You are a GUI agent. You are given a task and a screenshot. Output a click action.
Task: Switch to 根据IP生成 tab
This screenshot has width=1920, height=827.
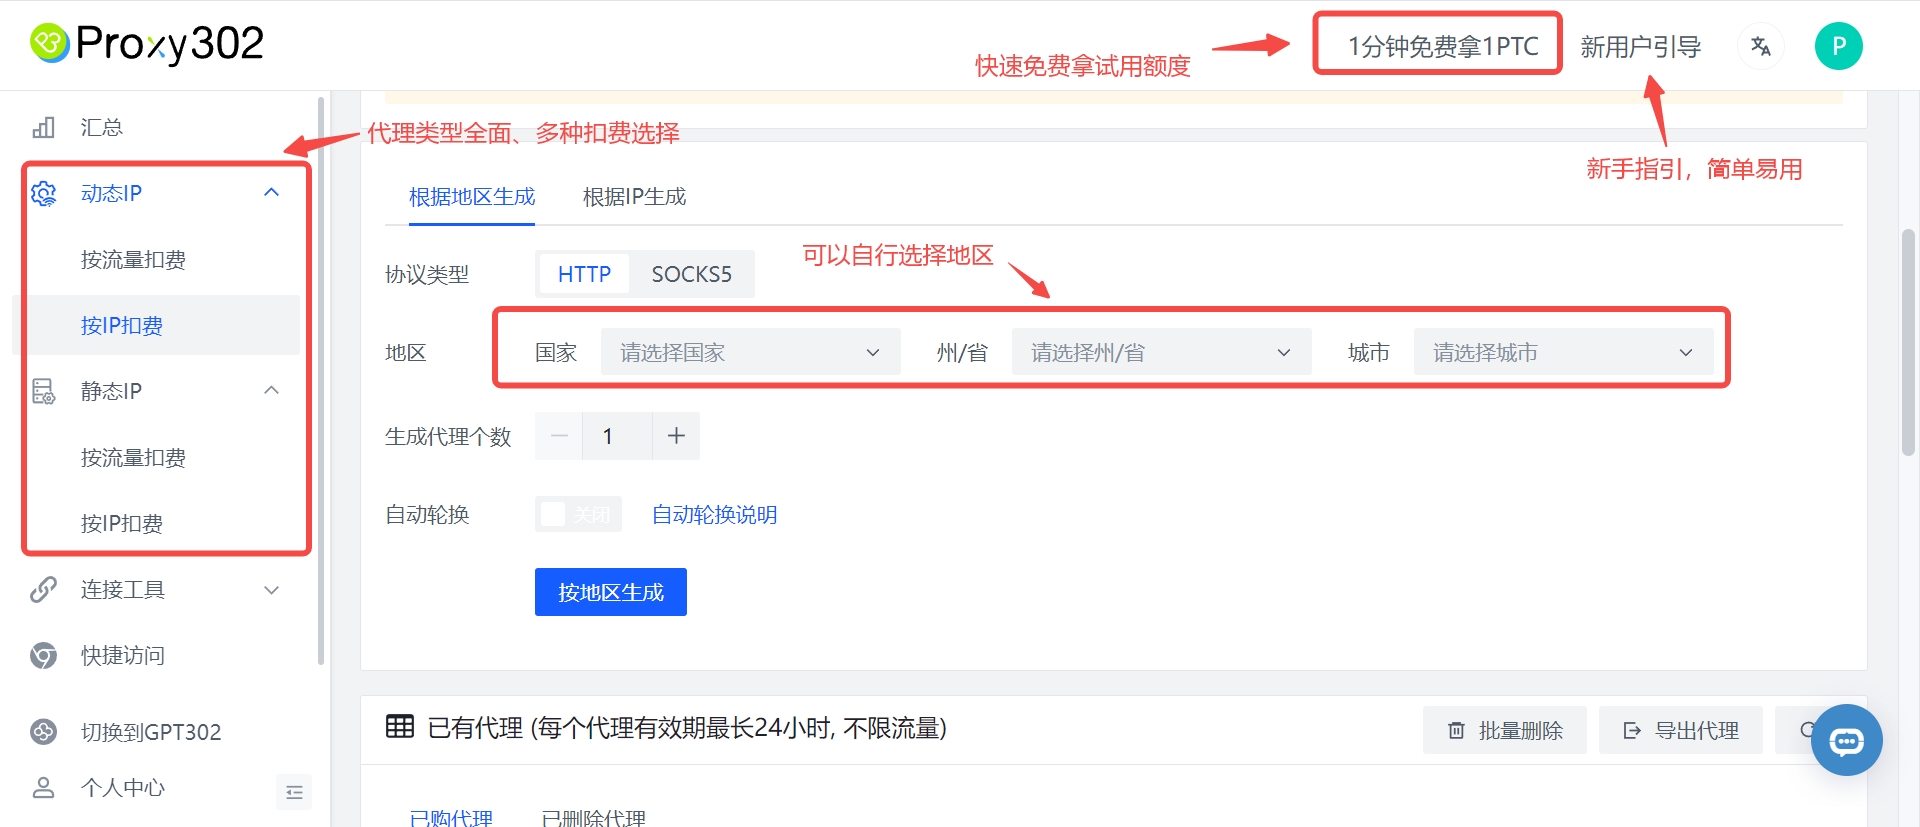(x=634, y=197)
